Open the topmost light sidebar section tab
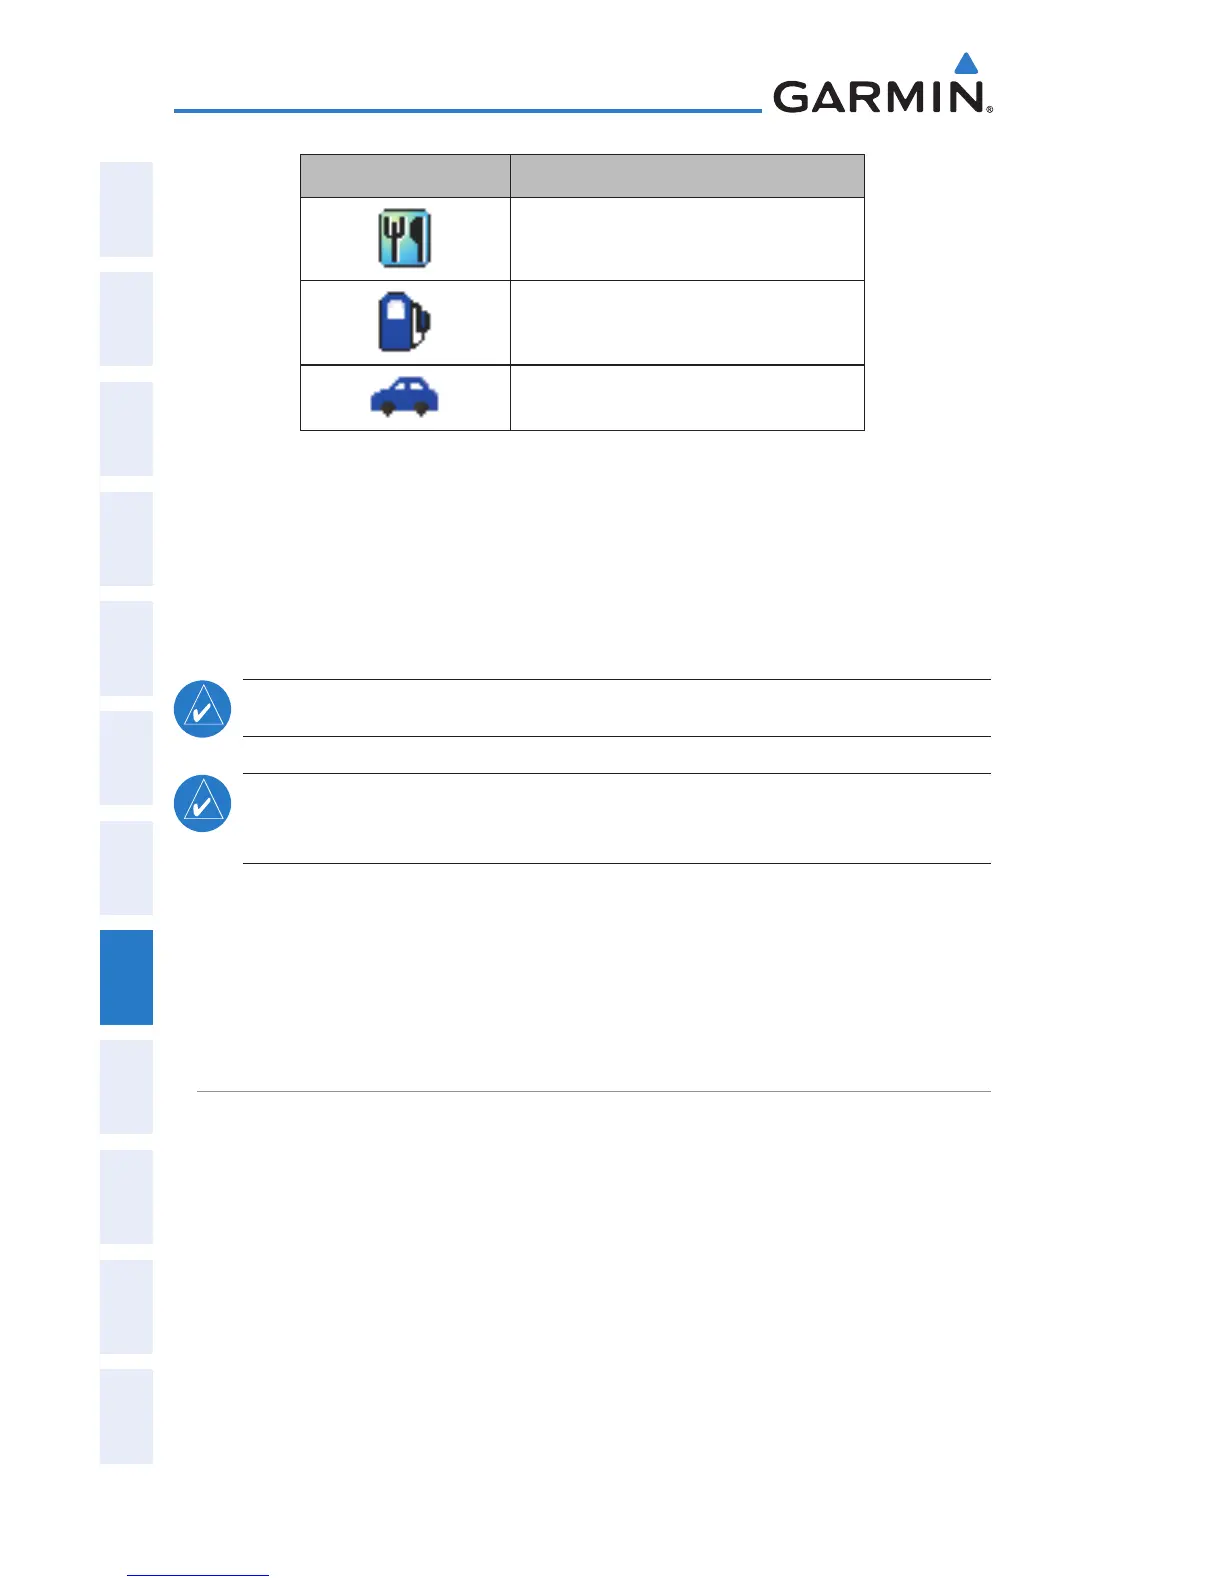The height and width of the screenshot is (1584, 1224). tap(126, 209)
